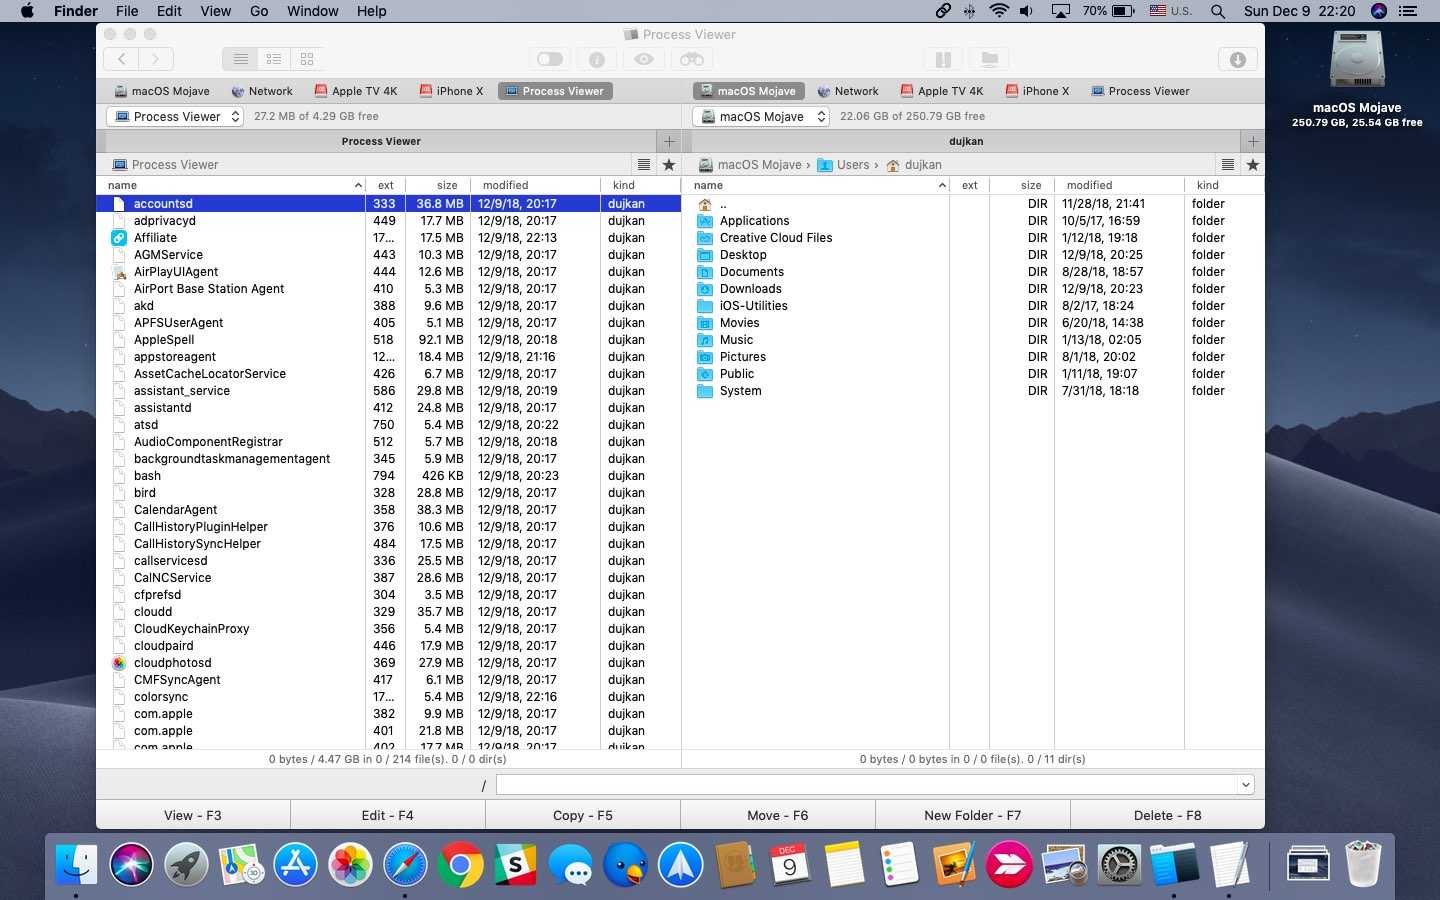Image resolution: width=1440 pixels, height=900 pixels.
Task: Open search with the binoculars icon
Action: click(691, 59)
